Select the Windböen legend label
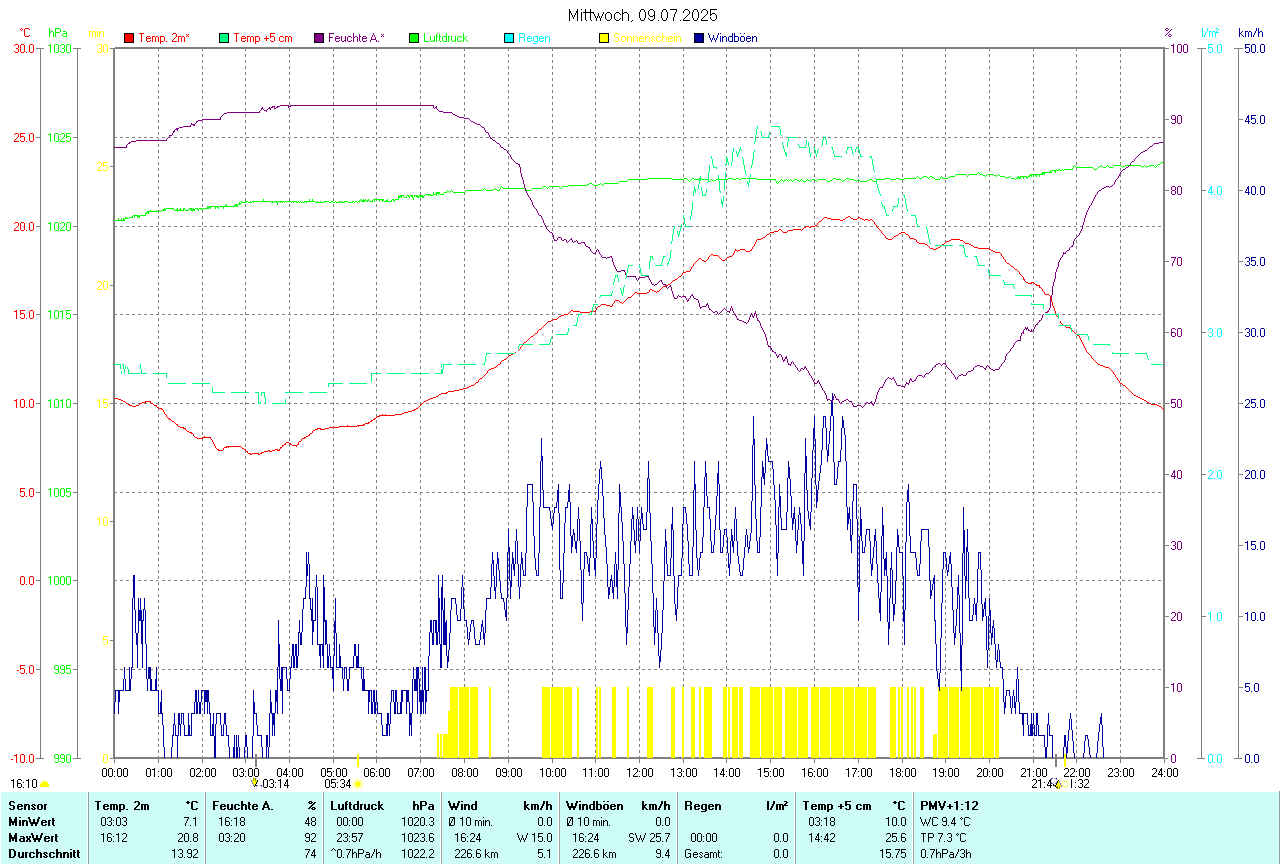The height and width of the screenshot is (864, 1280). (x=733, y=38)
